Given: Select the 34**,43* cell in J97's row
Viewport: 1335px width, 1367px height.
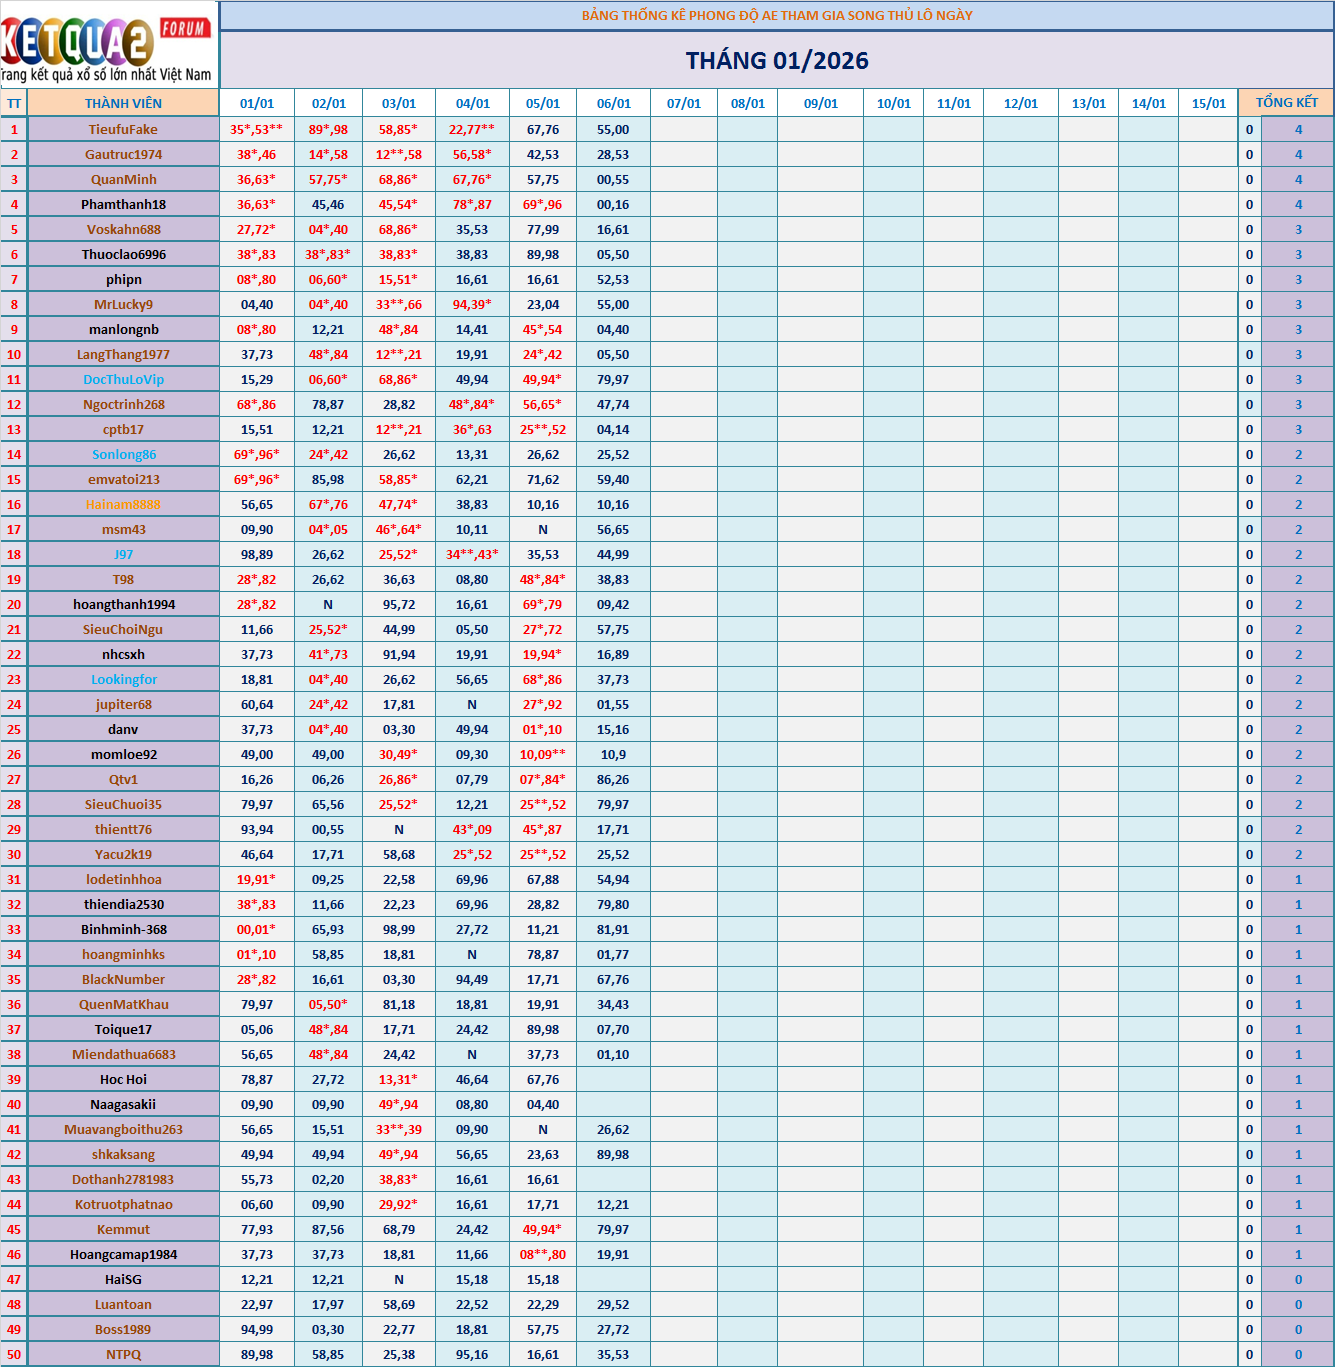Looking at the screenshot, I should point(472,554).
